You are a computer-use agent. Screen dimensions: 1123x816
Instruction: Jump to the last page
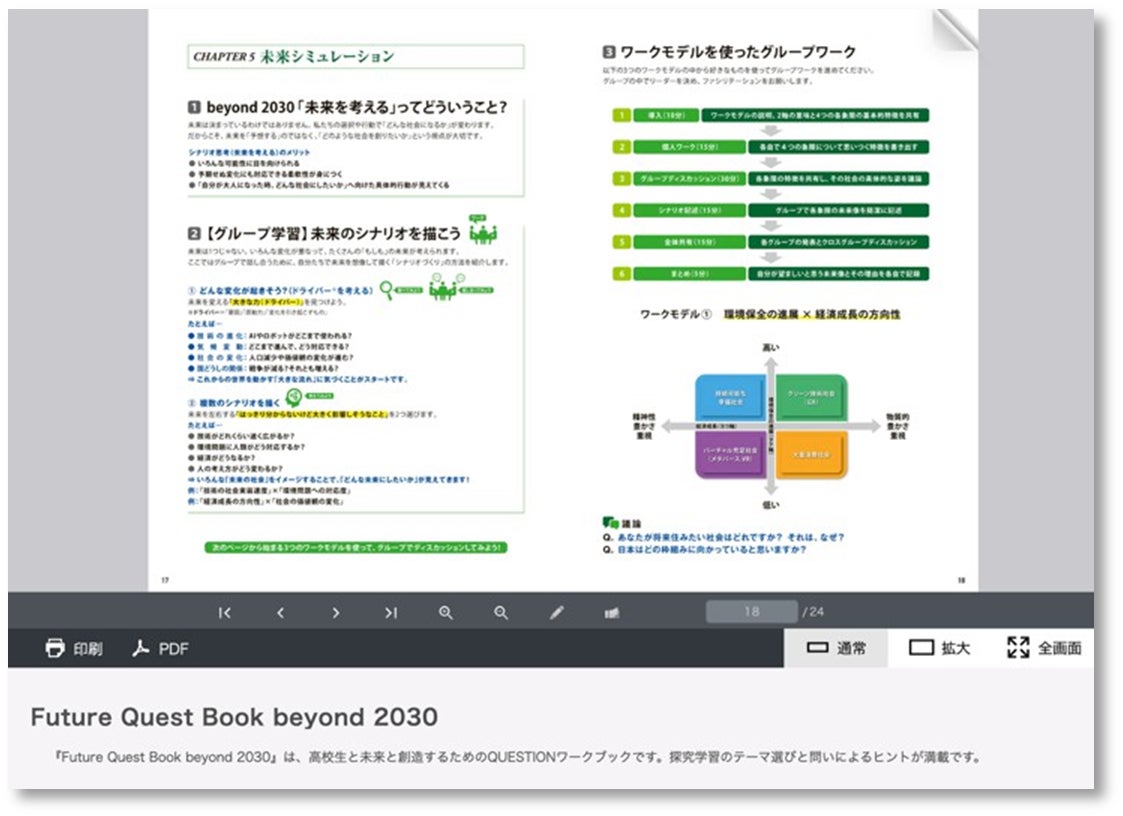[390, 613]
